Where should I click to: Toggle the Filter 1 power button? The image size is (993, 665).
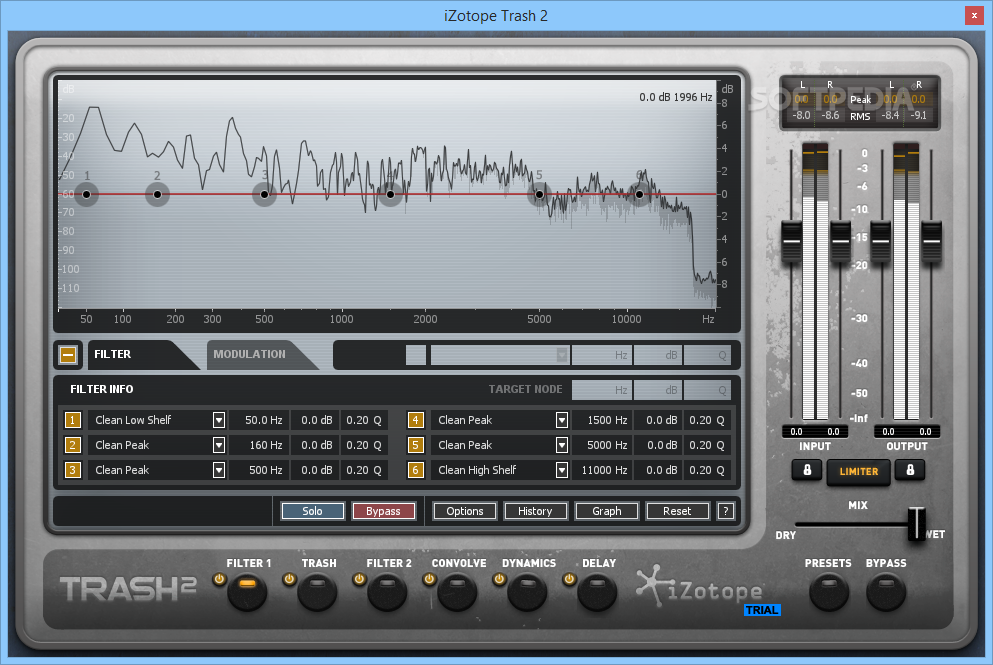[x=219, y=579]
